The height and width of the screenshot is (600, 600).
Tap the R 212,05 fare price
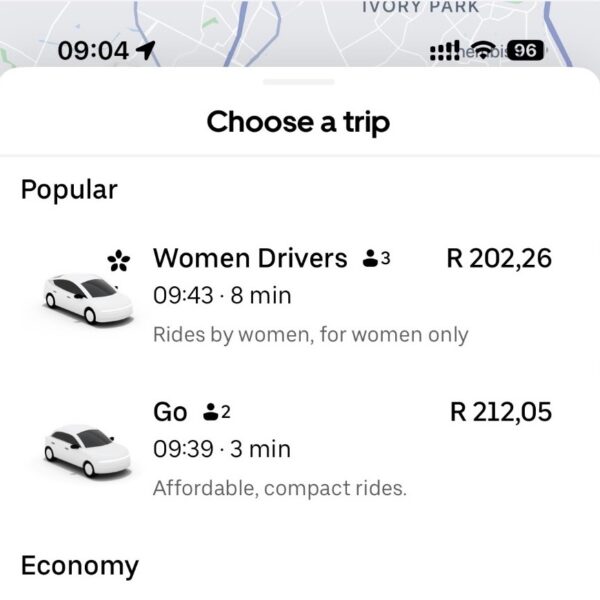click(498, 411)
